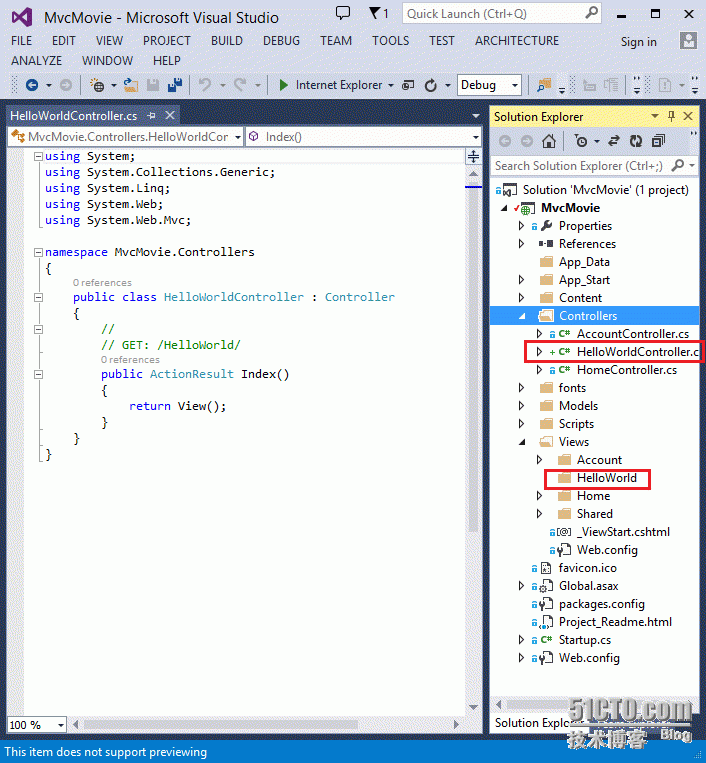Click the user account avatar icon
Screen dimensions: 706x763
point(688,41)
